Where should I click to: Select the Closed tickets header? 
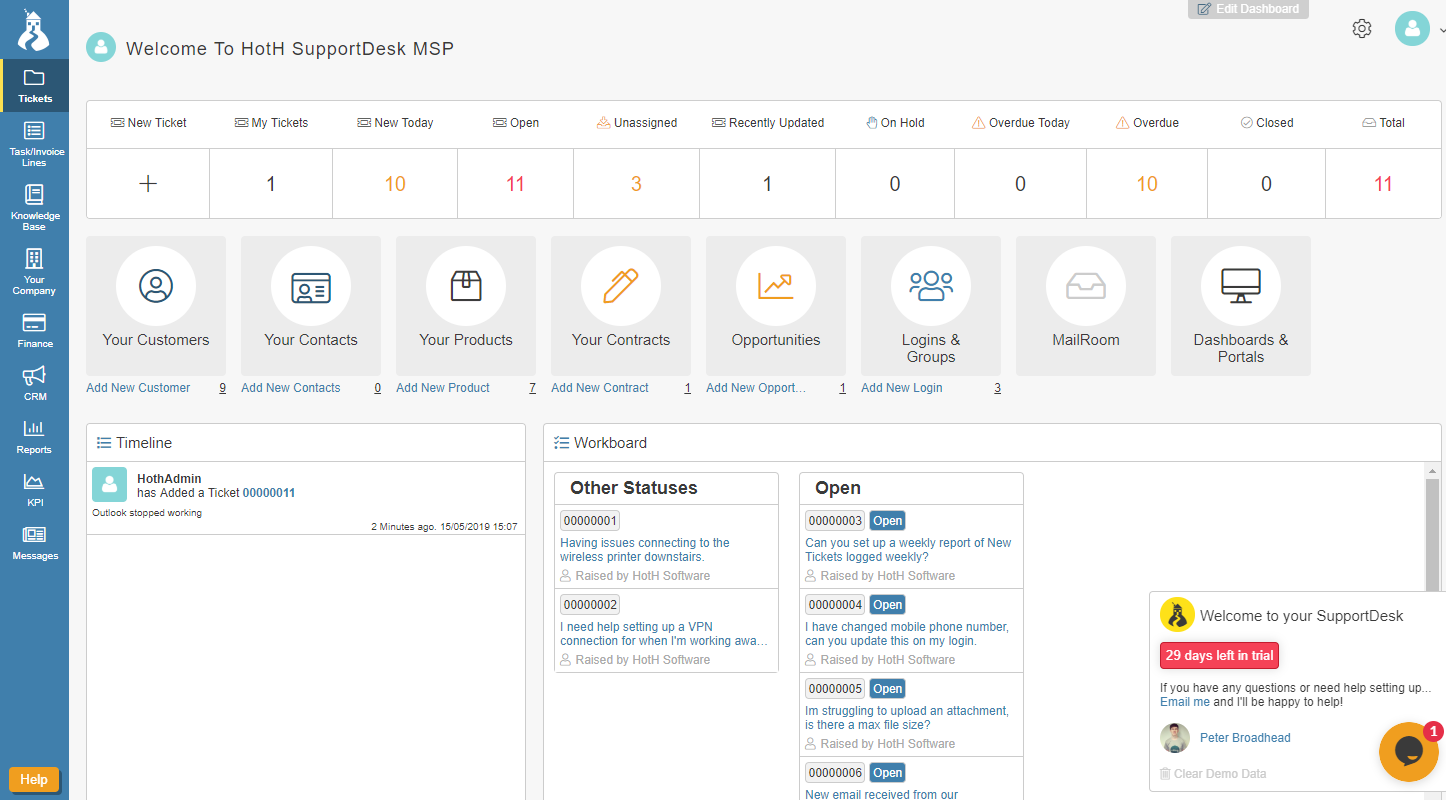(1267, 123)
